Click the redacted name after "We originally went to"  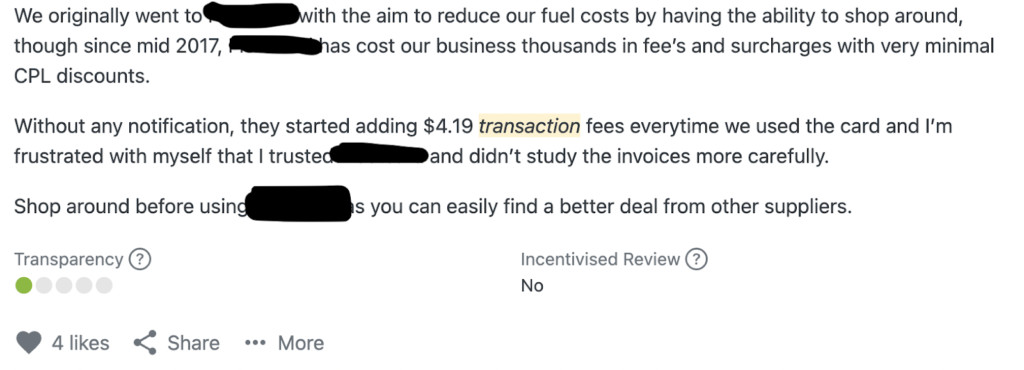[x=251, y=16]
